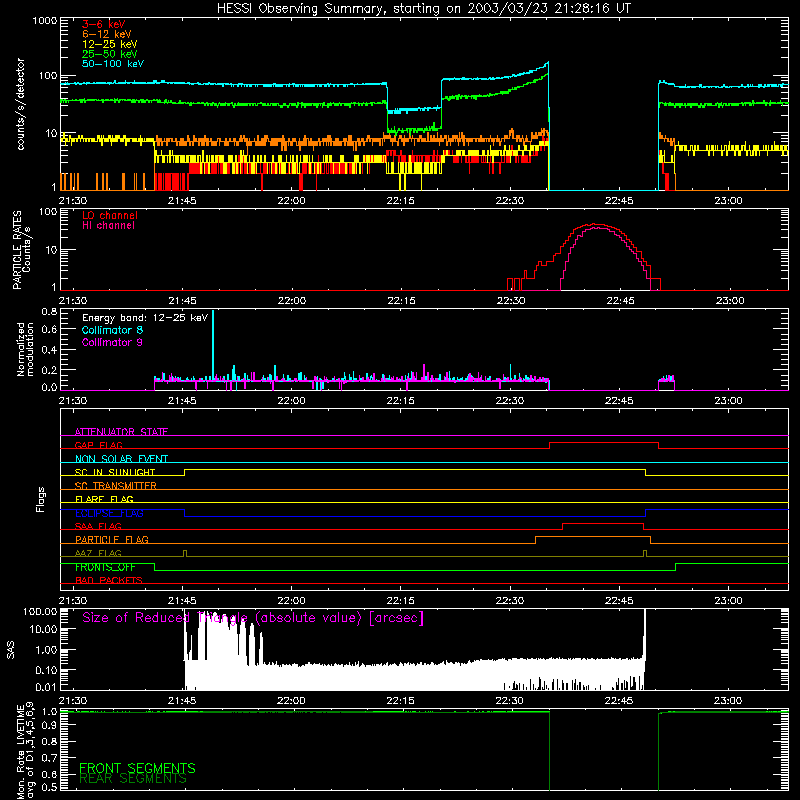Select the SAA_FLAG label

coord(98,526)
